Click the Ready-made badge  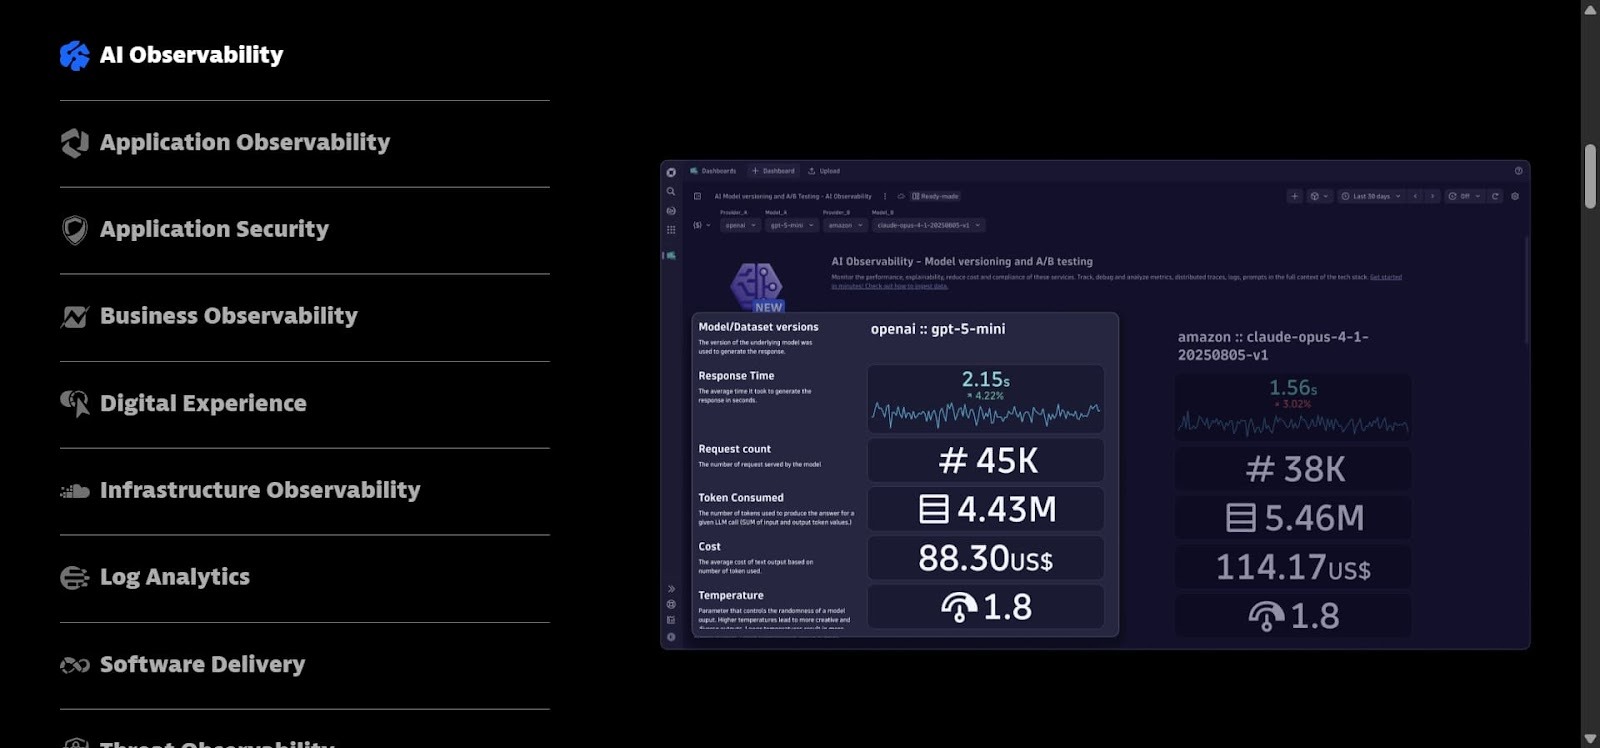pyautogui.click(x=935, y=196)
